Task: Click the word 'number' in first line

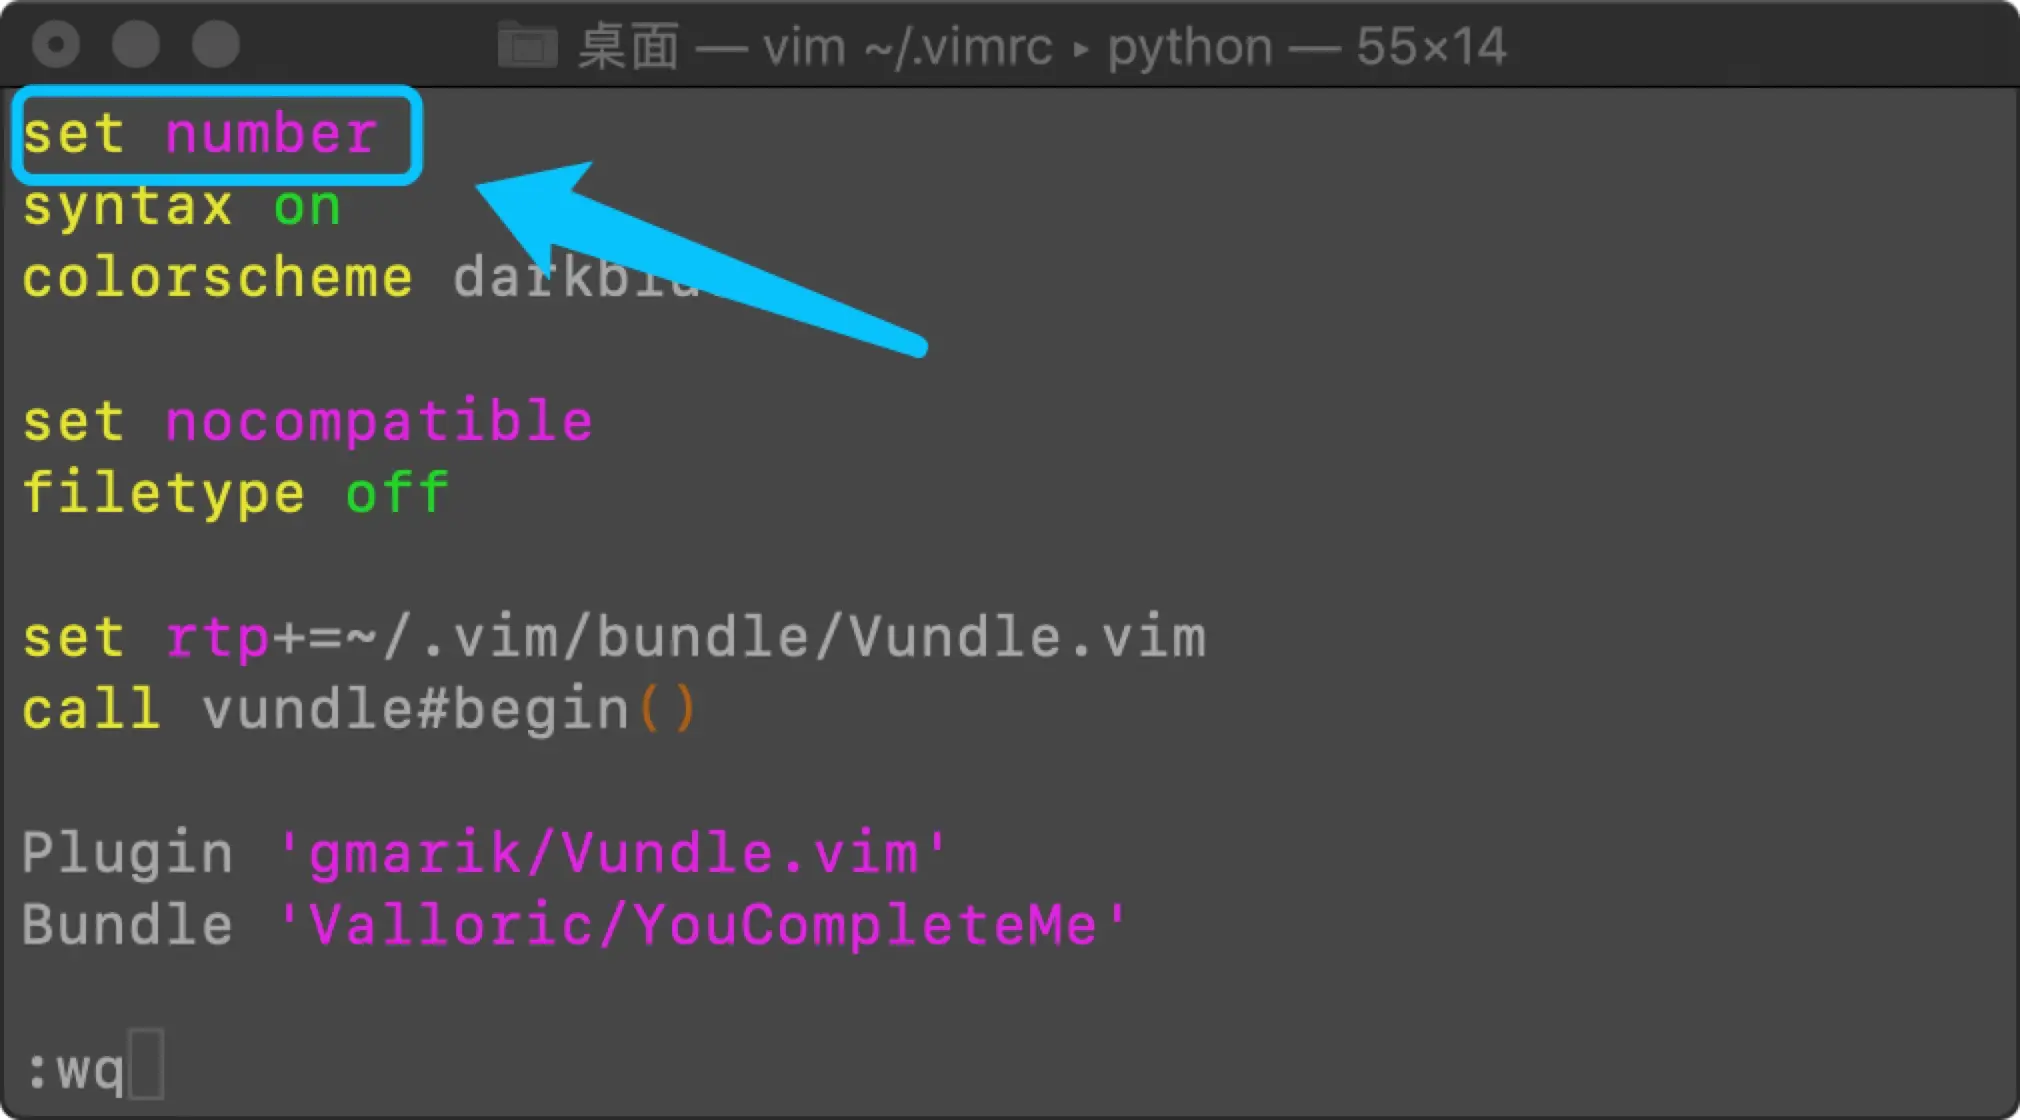Action: click(x=271, y=134)
